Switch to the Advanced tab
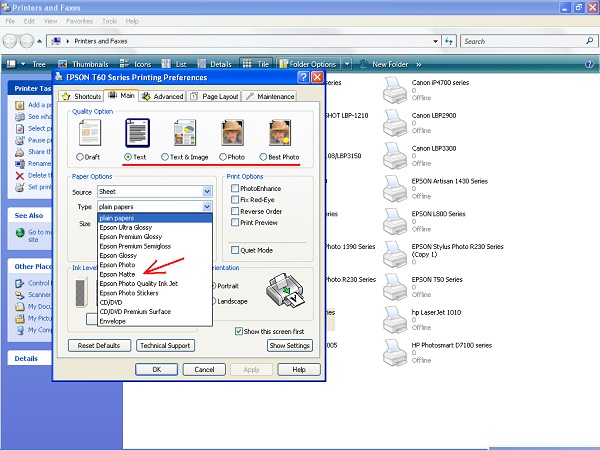This screenshot has height=450, width=600. coord(163,96)
